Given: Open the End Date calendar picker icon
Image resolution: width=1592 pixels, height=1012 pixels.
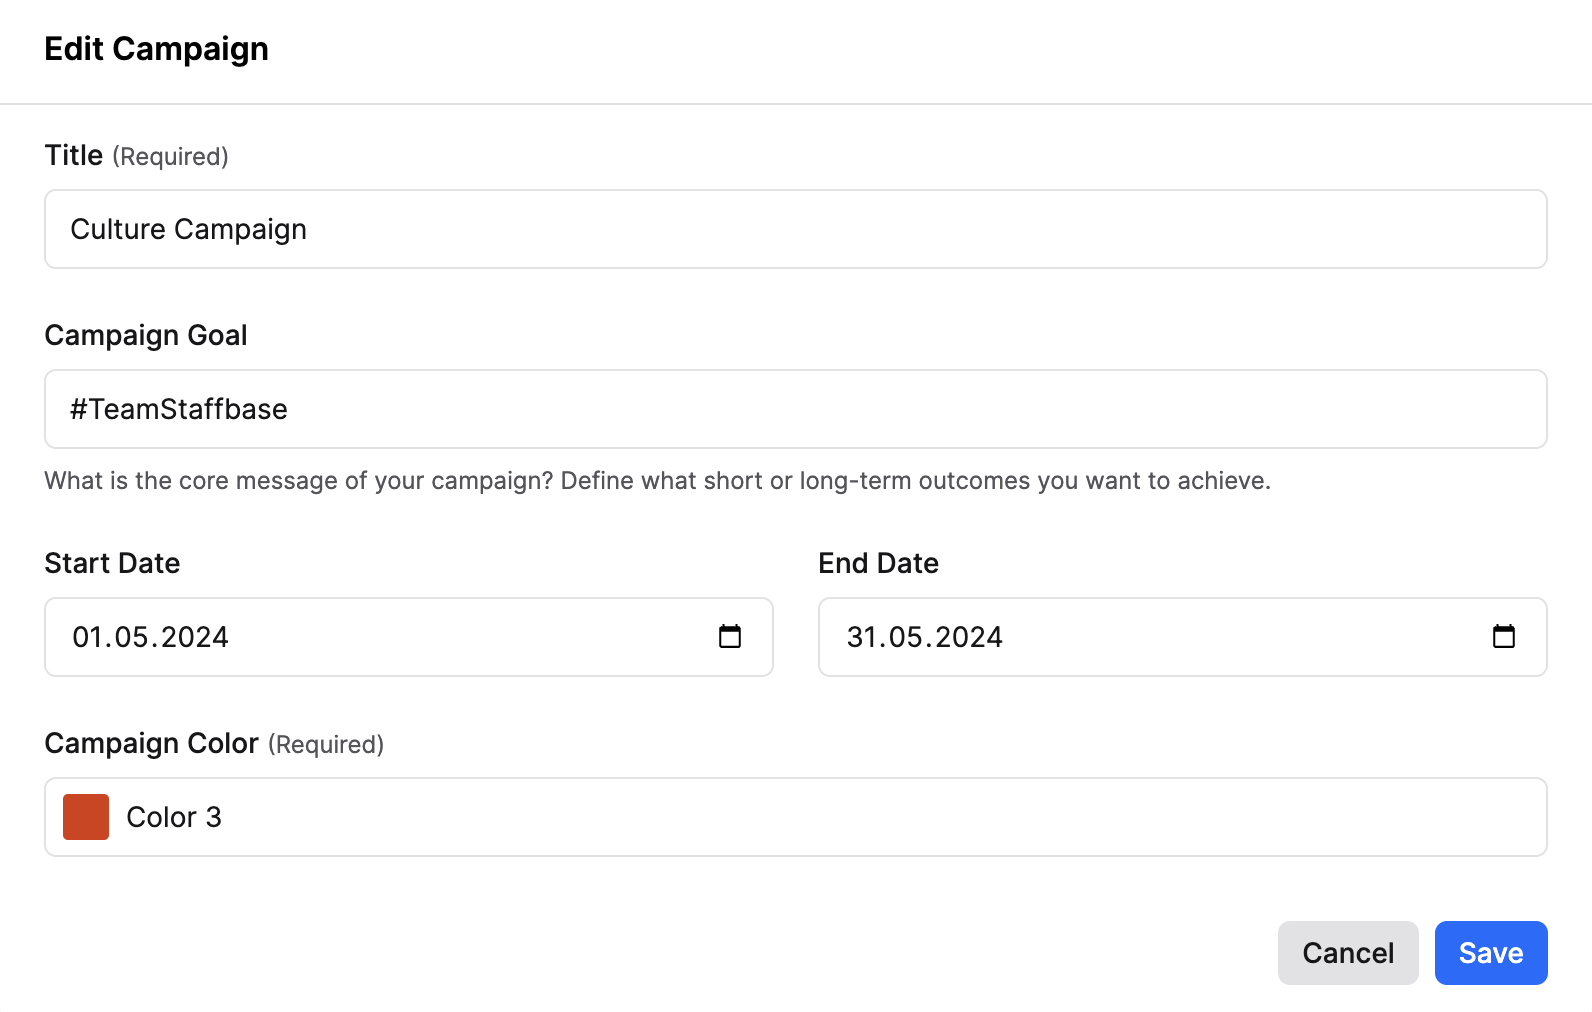Looking at the screenshot, I should coord(1504,636).
